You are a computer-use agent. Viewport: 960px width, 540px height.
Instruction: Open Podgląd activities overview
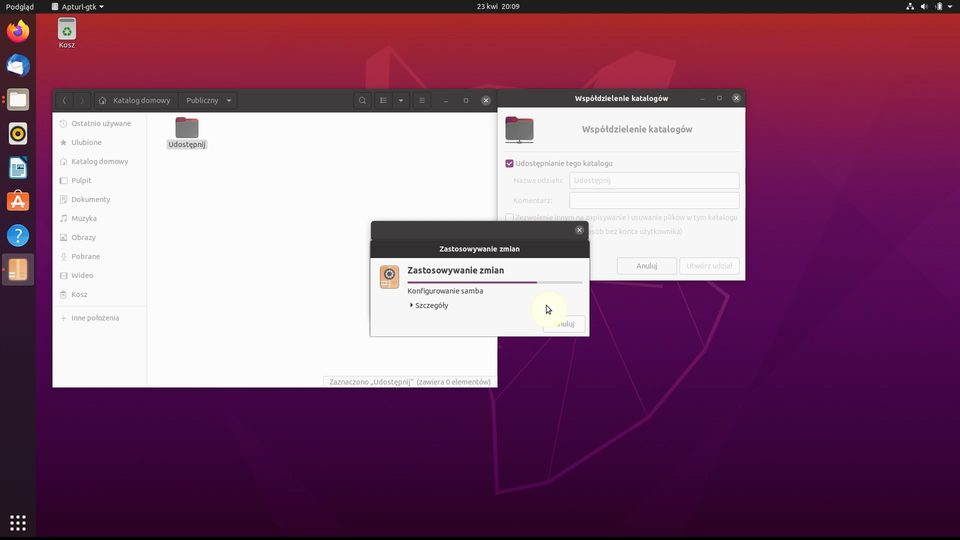click(x=19, y=6)
